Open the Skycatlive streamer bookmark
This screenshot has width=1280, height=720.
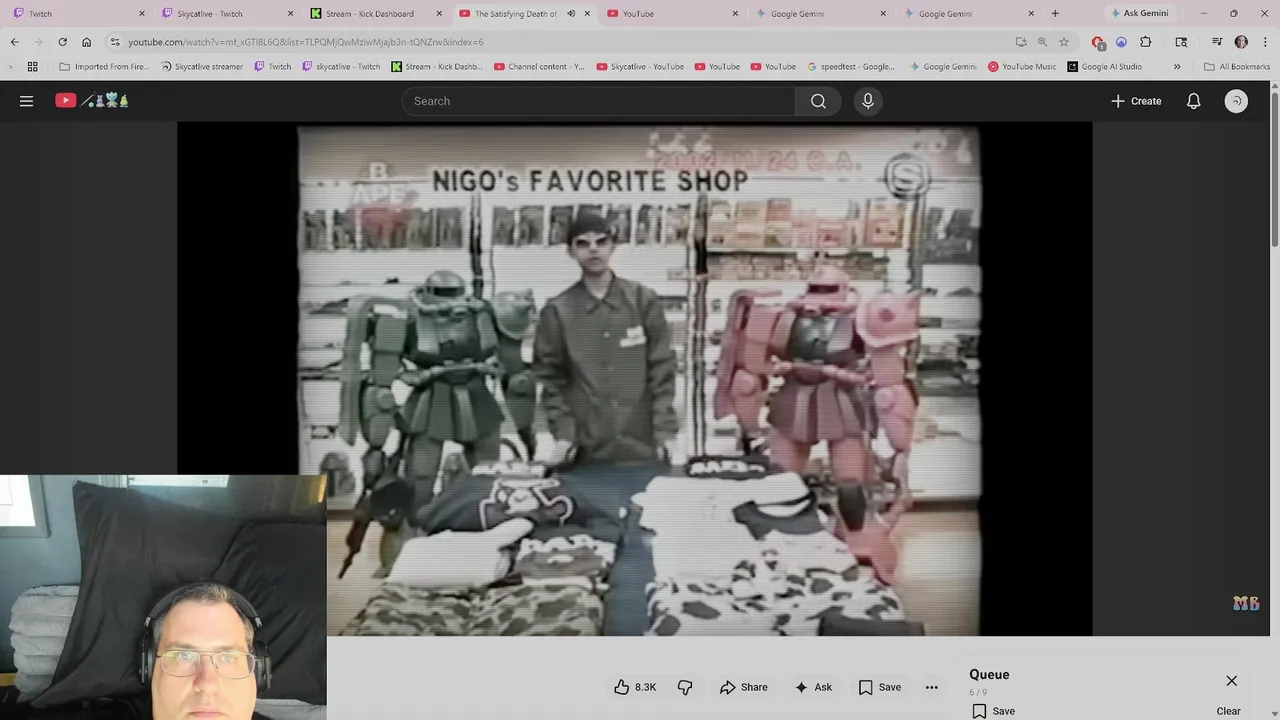click(202, 67)
